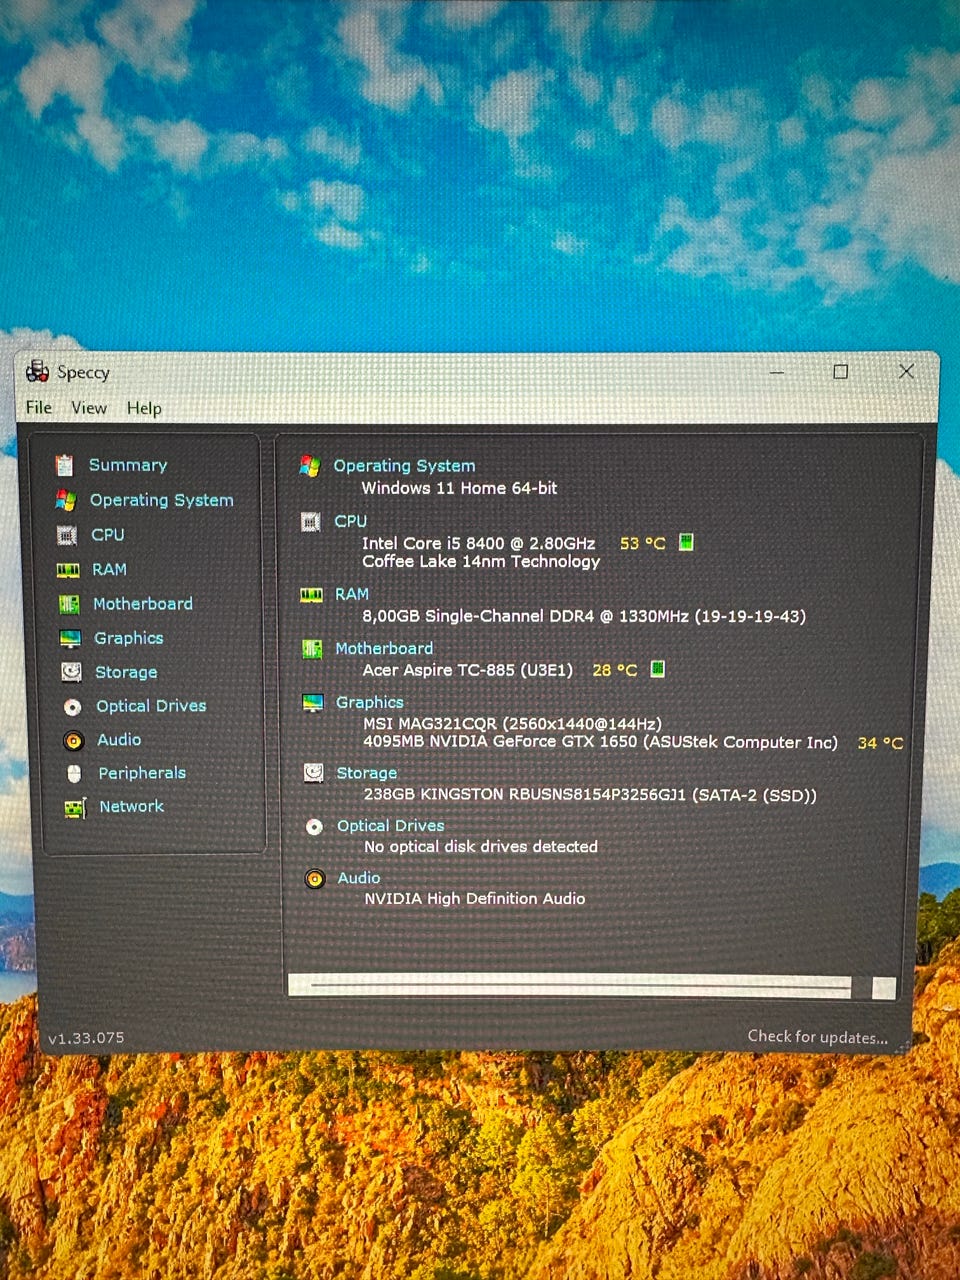Open the Optical Drives heading link in summary
This screenshot has height=1280, width=960.
pos(391,826)
